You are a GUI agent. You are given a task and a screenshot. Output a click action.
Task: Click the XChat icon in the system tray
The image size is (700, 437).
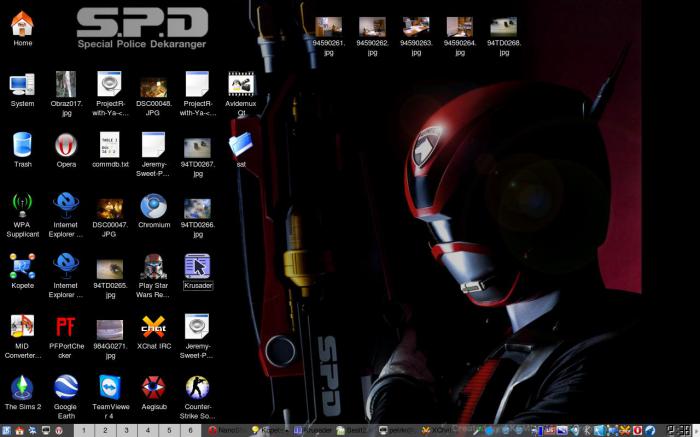coord(625,430)
